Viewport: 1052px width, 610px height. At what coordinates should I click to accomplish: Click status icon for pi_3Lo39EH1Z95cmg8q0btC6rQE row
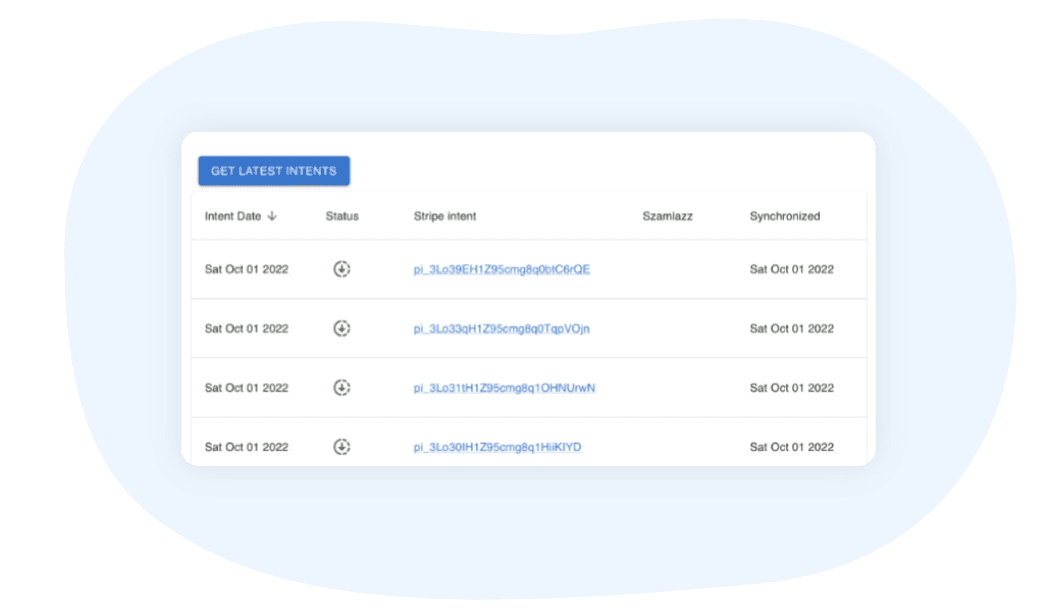341,269
